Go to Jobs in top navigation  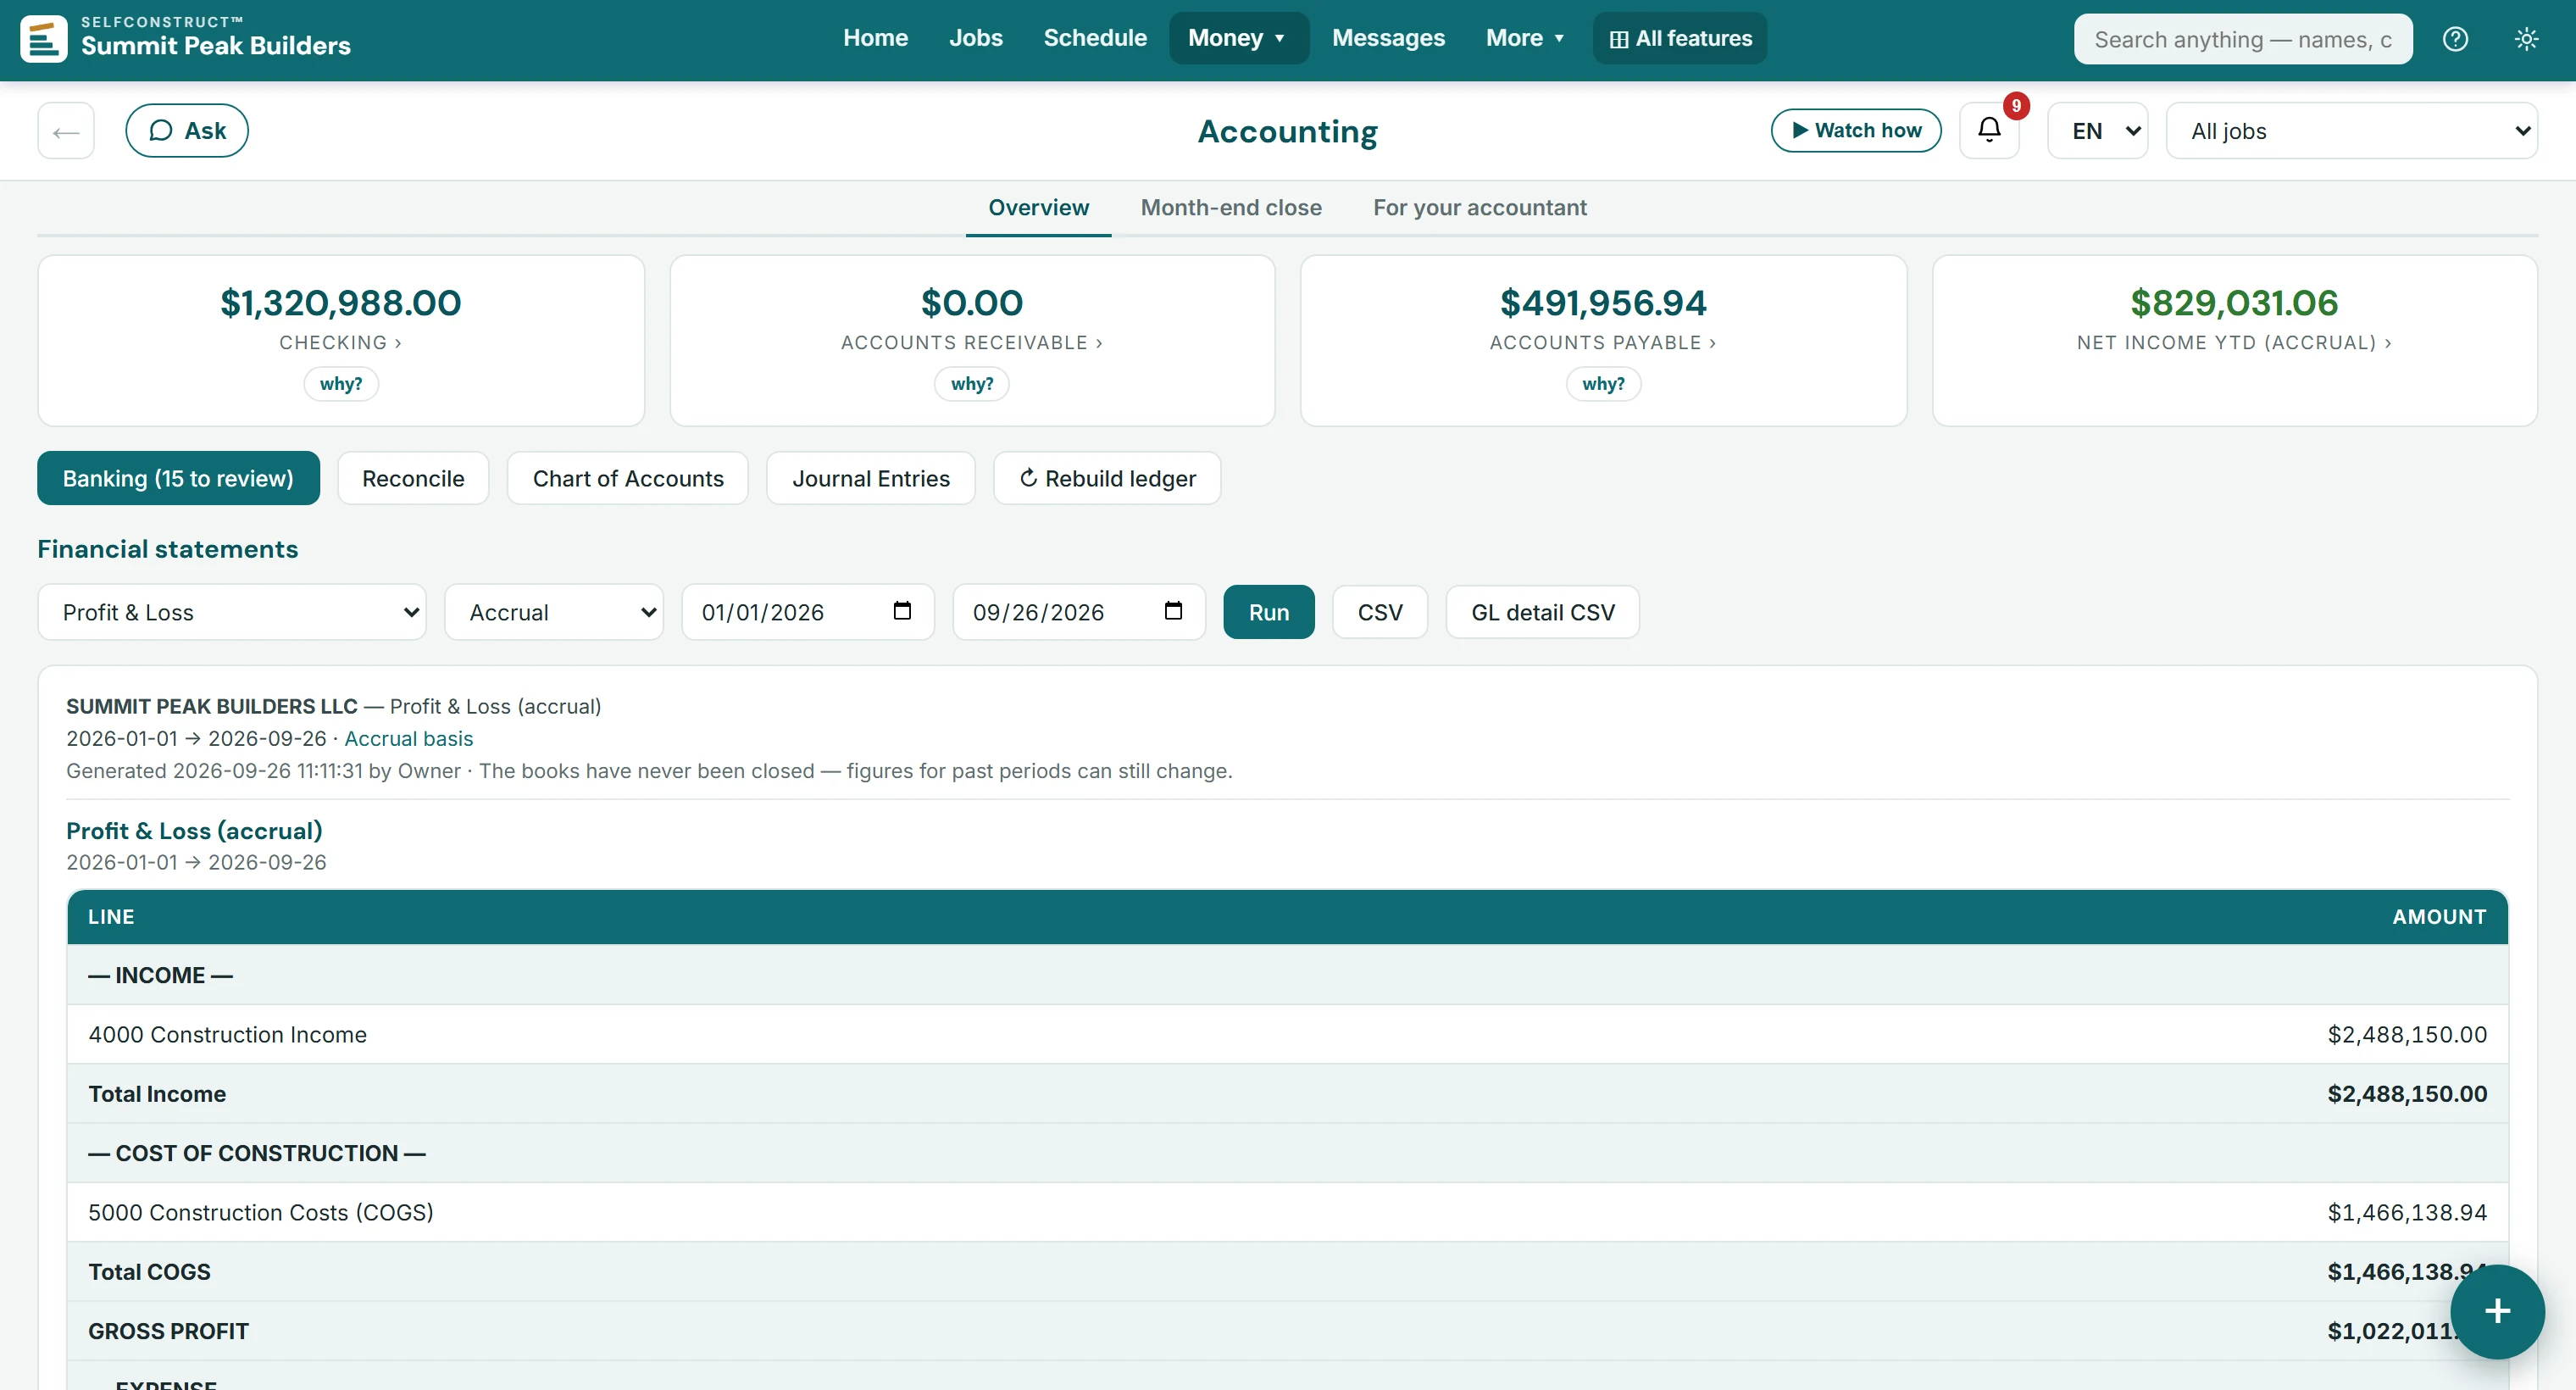975,38
